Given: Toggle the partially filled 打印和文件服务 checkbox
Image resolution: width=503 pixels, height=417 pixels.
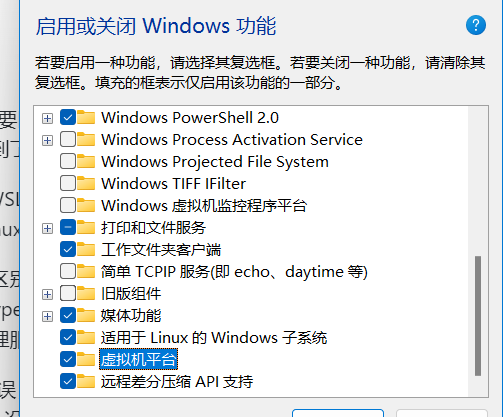Looking at the screenshot, I should pos(68,227).
